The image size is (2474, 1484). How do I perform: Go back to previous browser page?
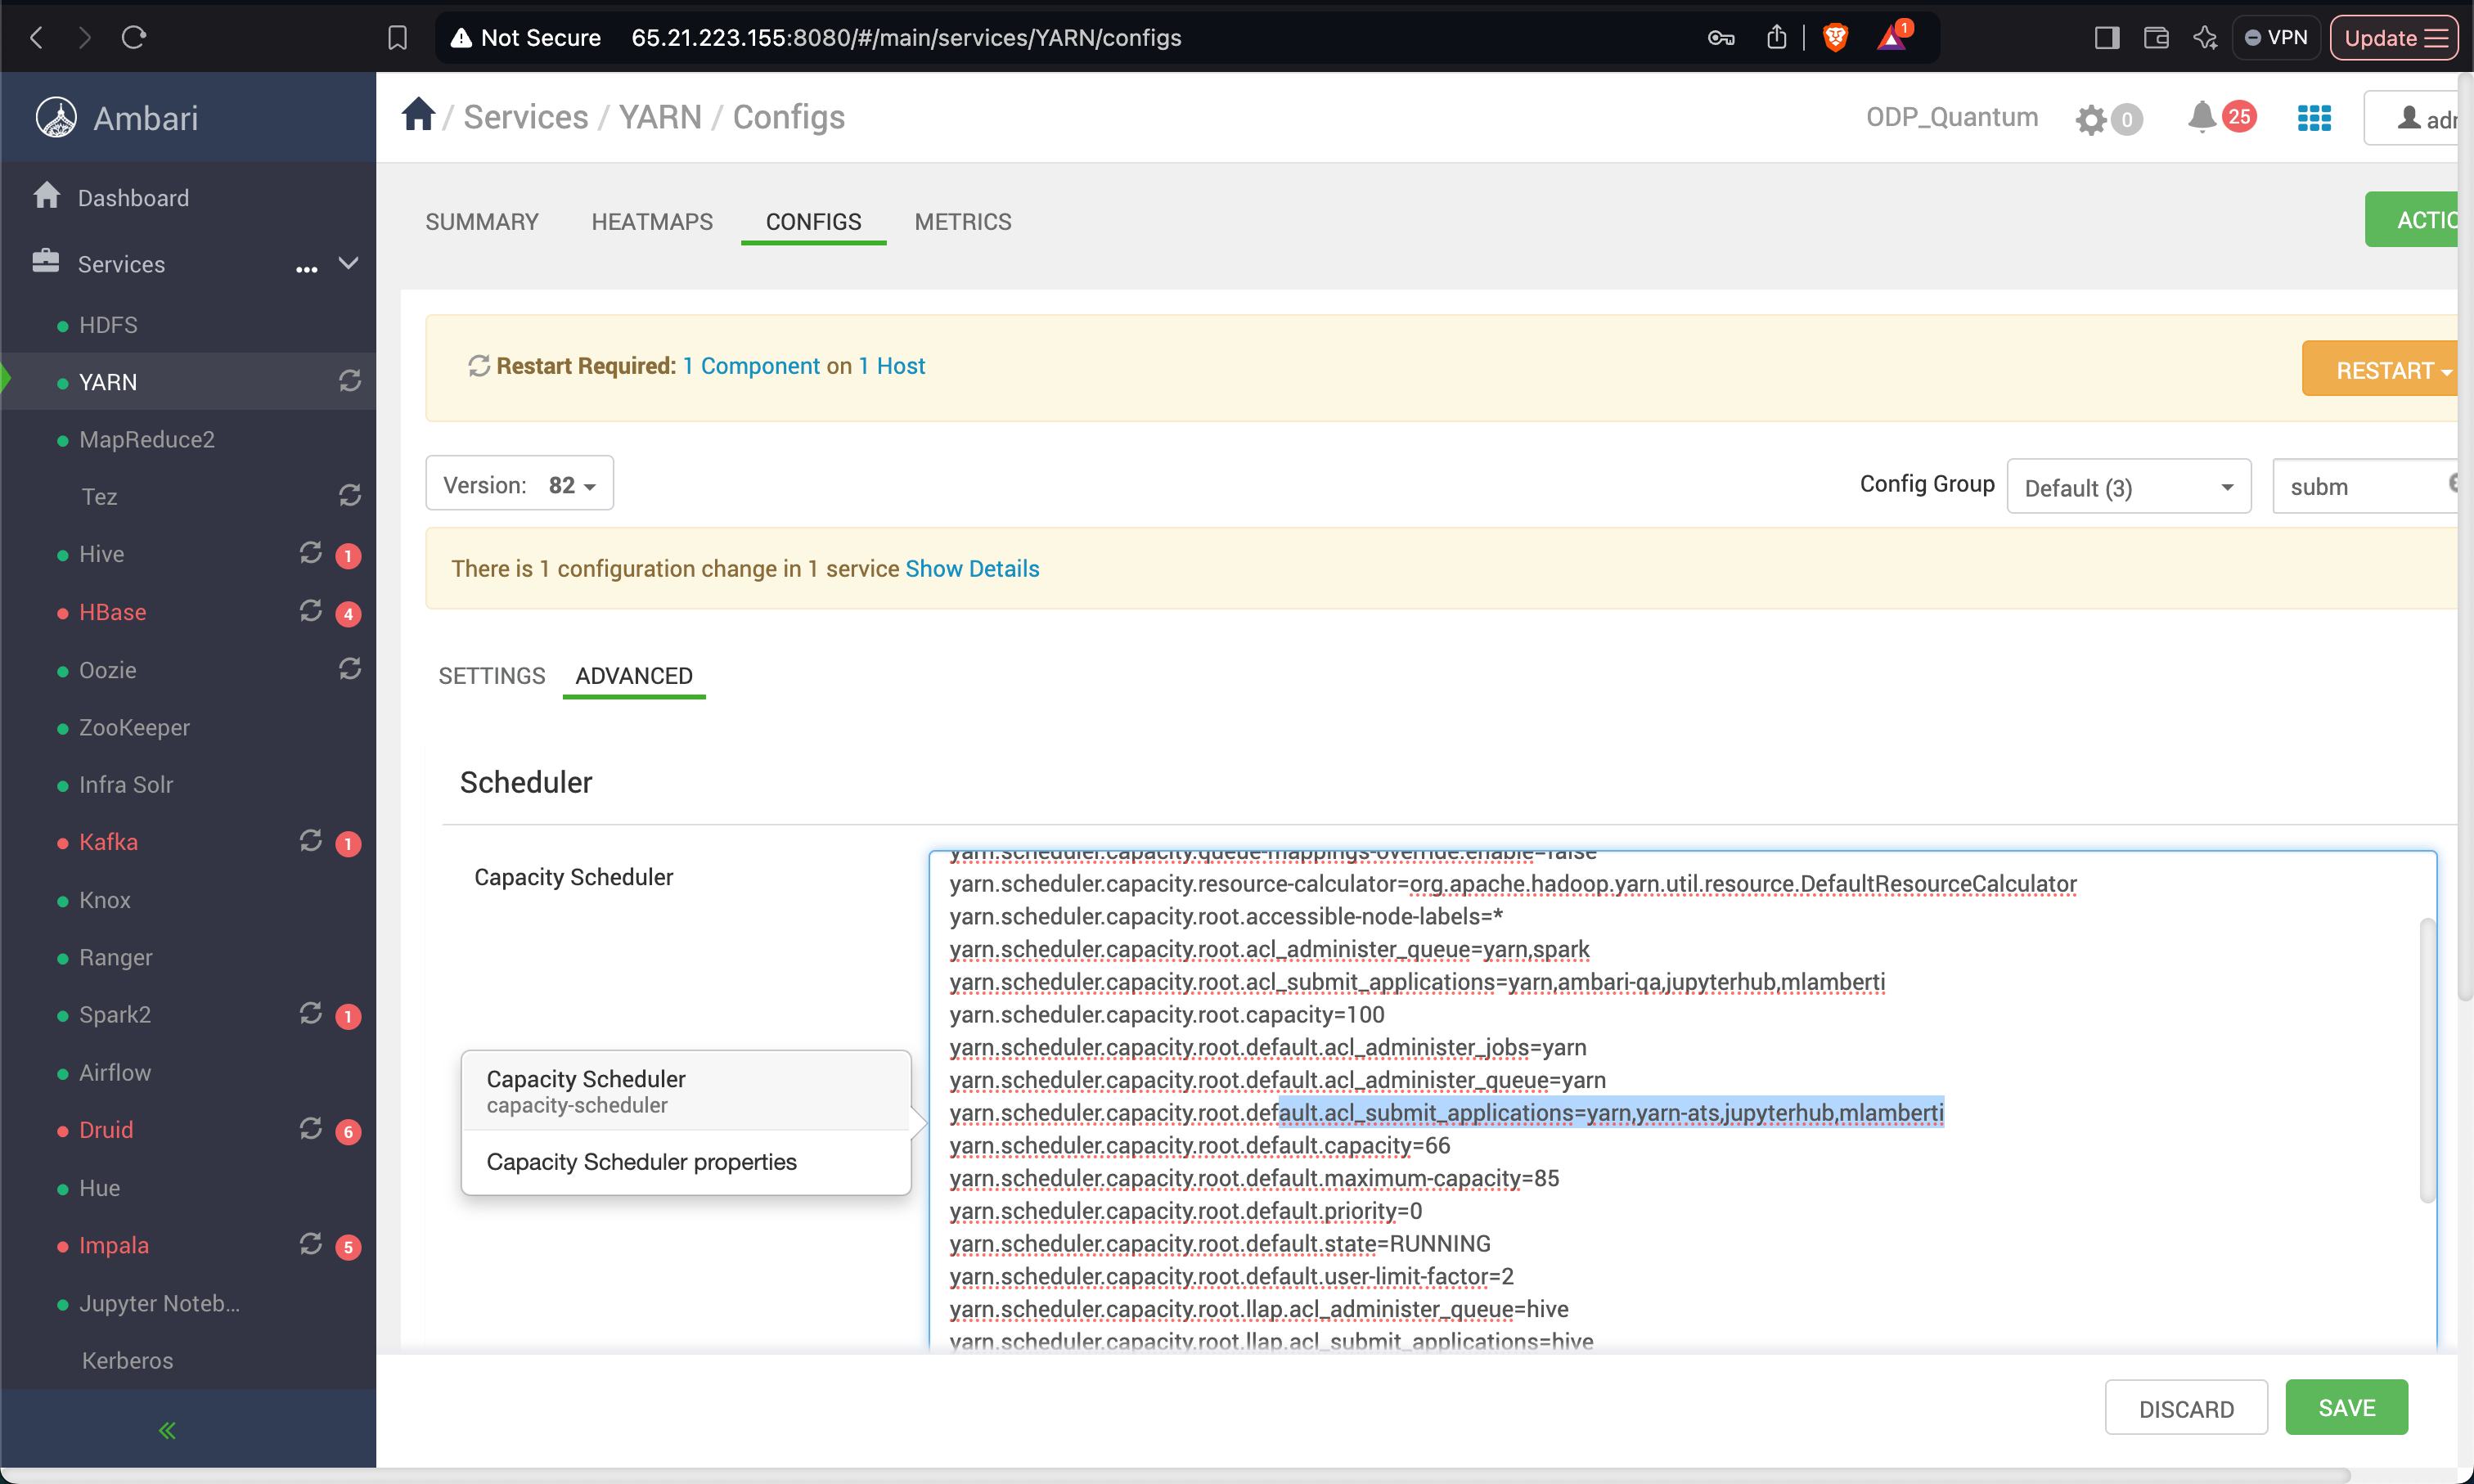click(37, 38)
